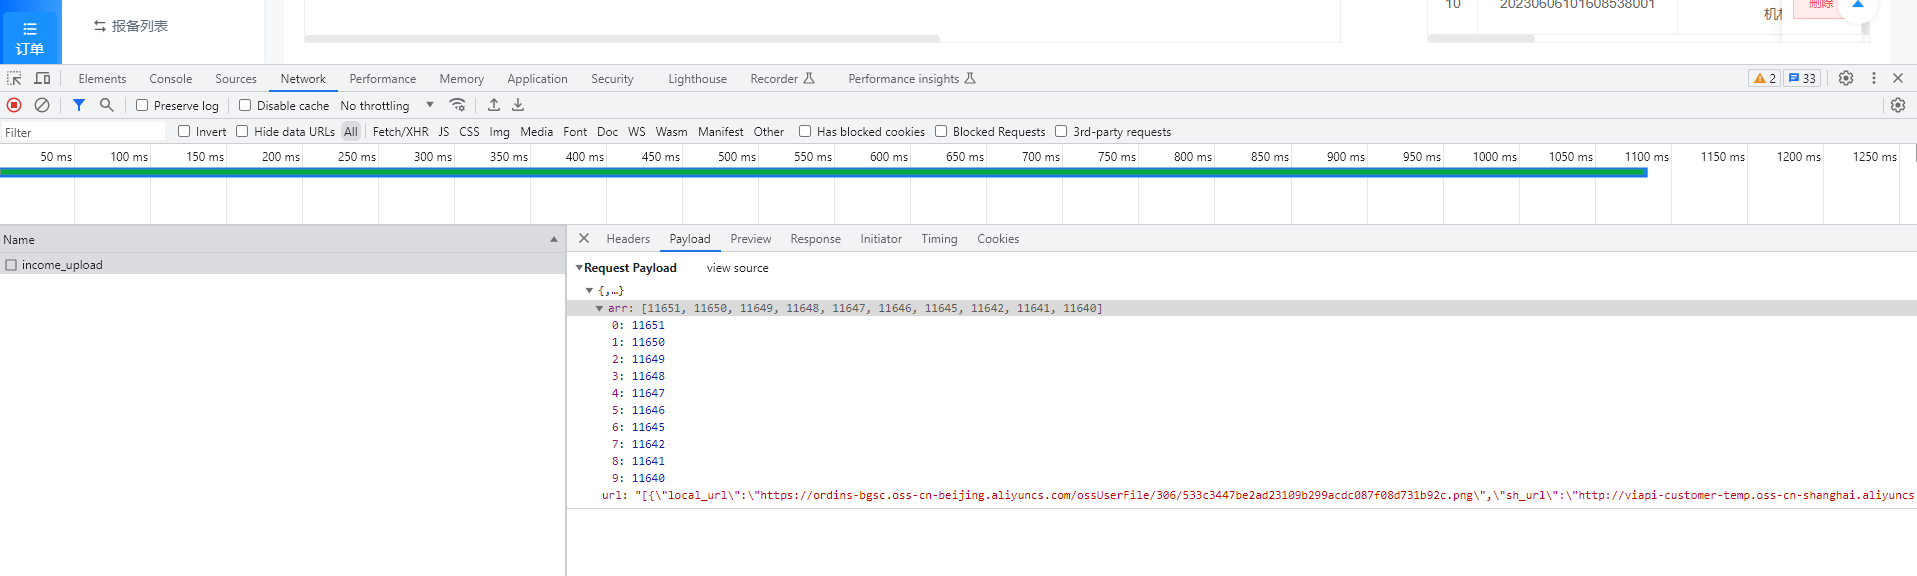Collapse the Request Payload section
The width and height of the screenshot is (1917, 576).
click(579, 268)
